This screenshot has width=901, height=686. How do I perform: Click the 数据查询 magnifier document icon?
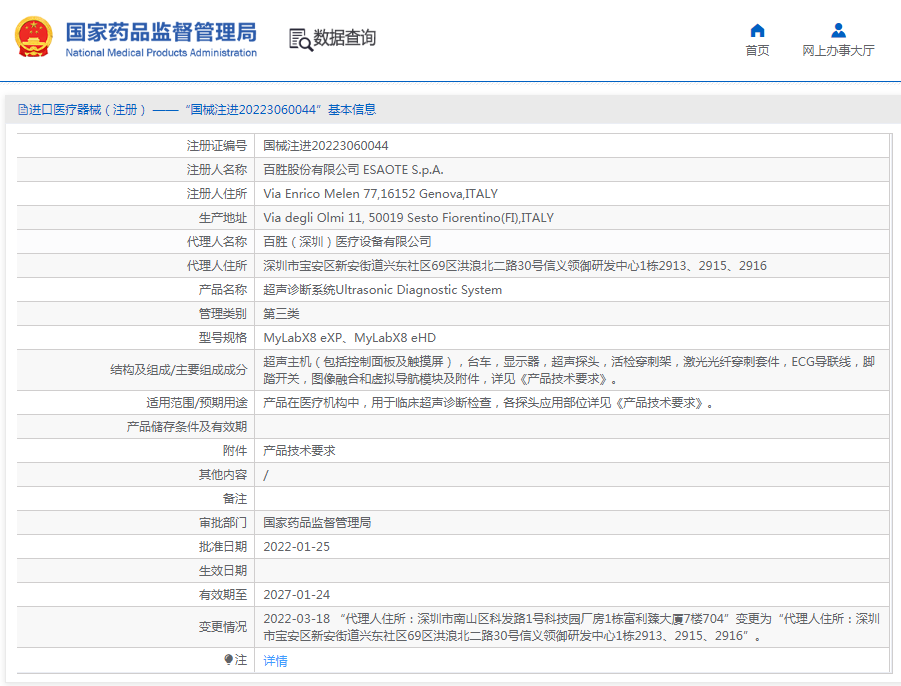tap(300, 39)
